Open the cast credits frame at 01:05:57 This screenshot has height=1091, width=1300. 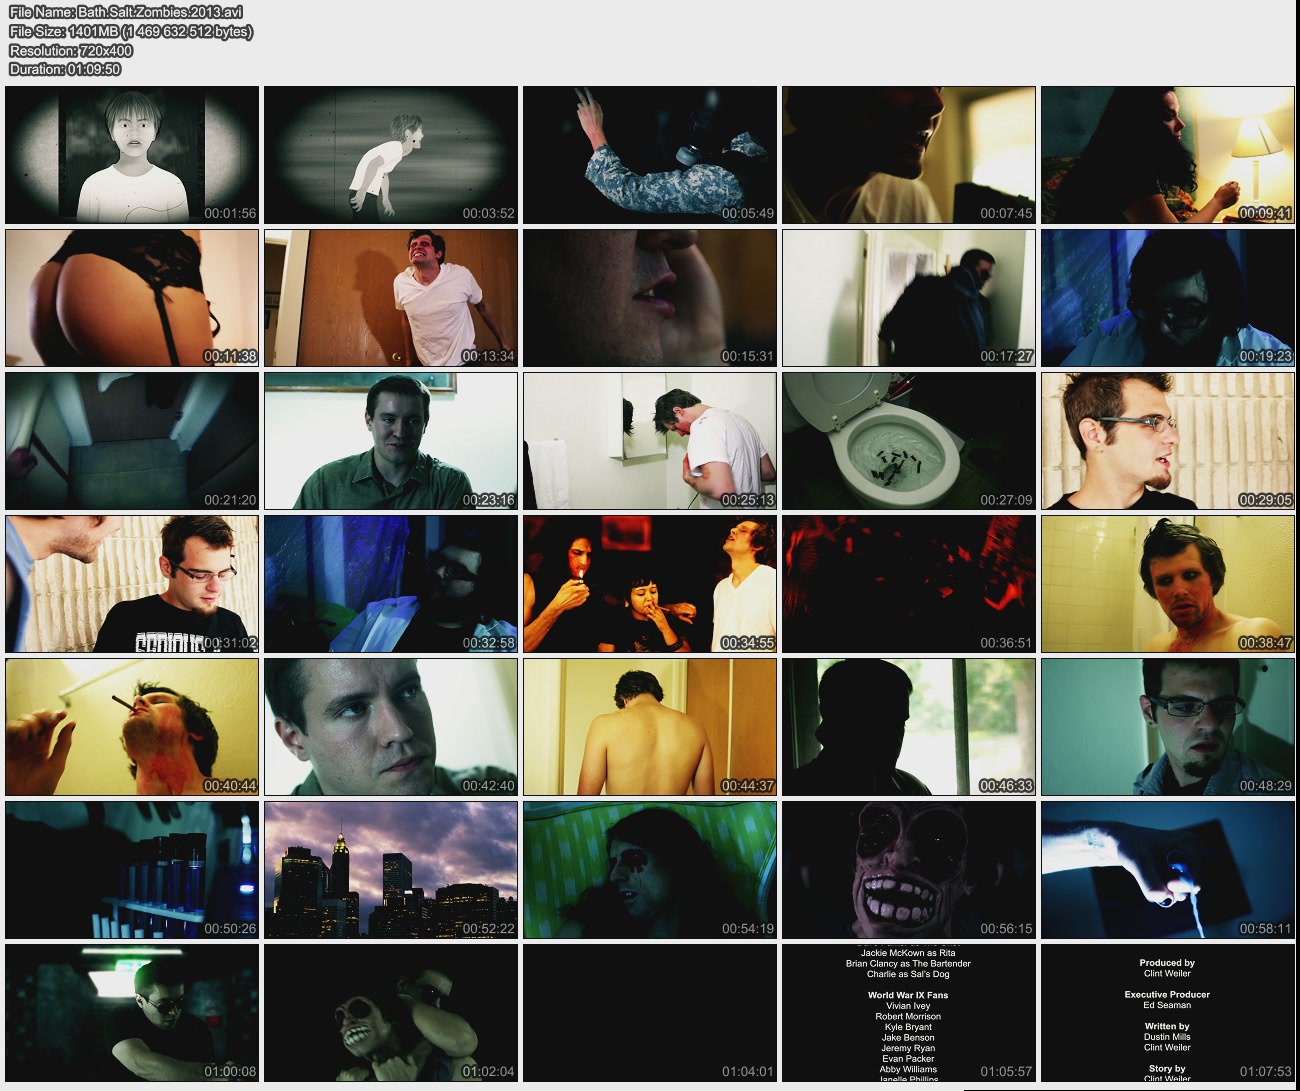point(908,1012)
